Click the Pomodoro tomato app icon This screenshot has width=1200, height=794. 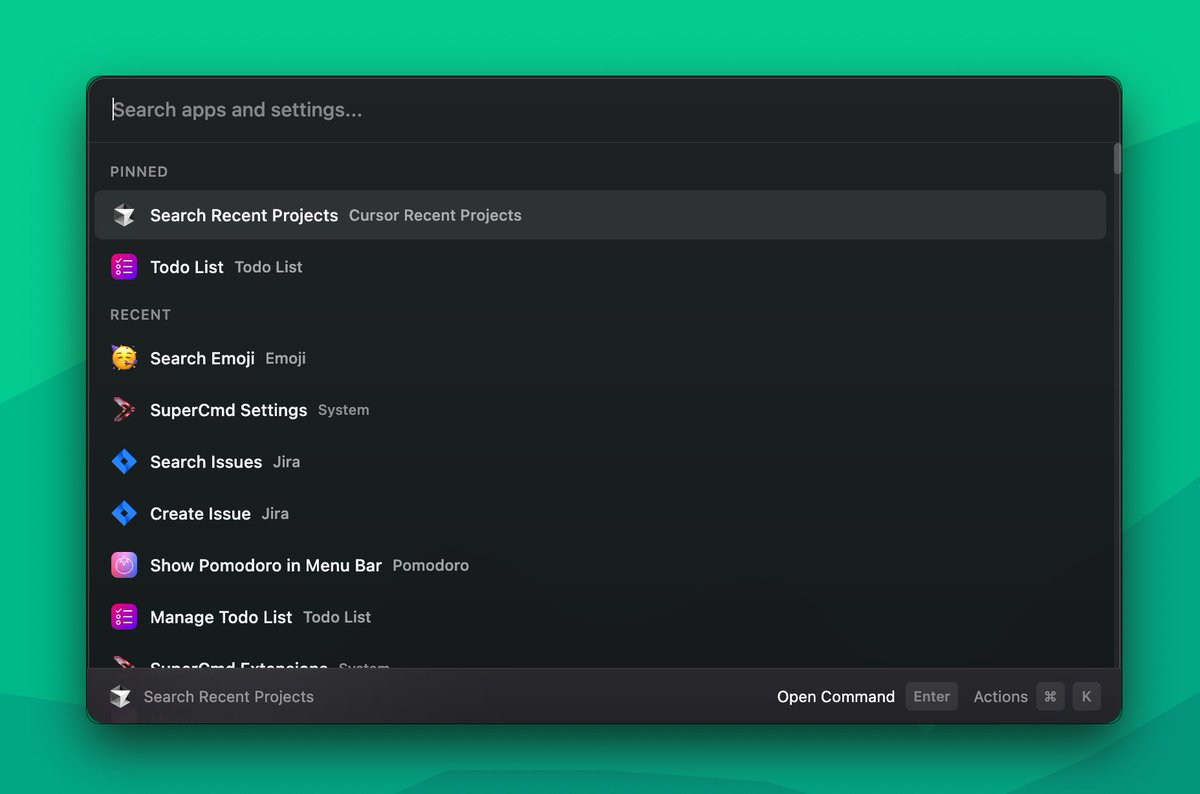click(123, 565)
